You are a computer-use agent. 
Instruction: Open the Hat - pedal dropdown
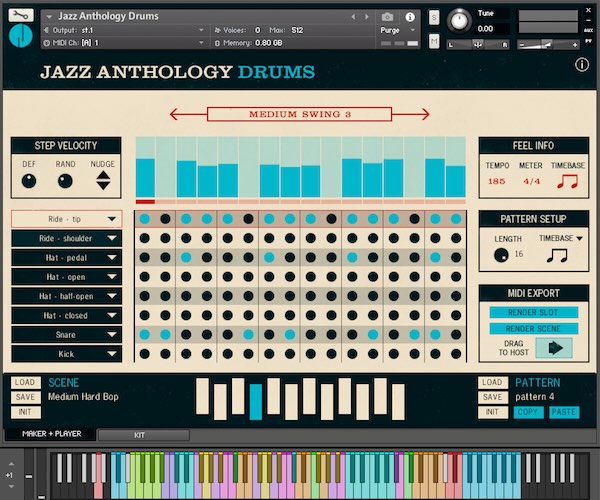point(67,257)
